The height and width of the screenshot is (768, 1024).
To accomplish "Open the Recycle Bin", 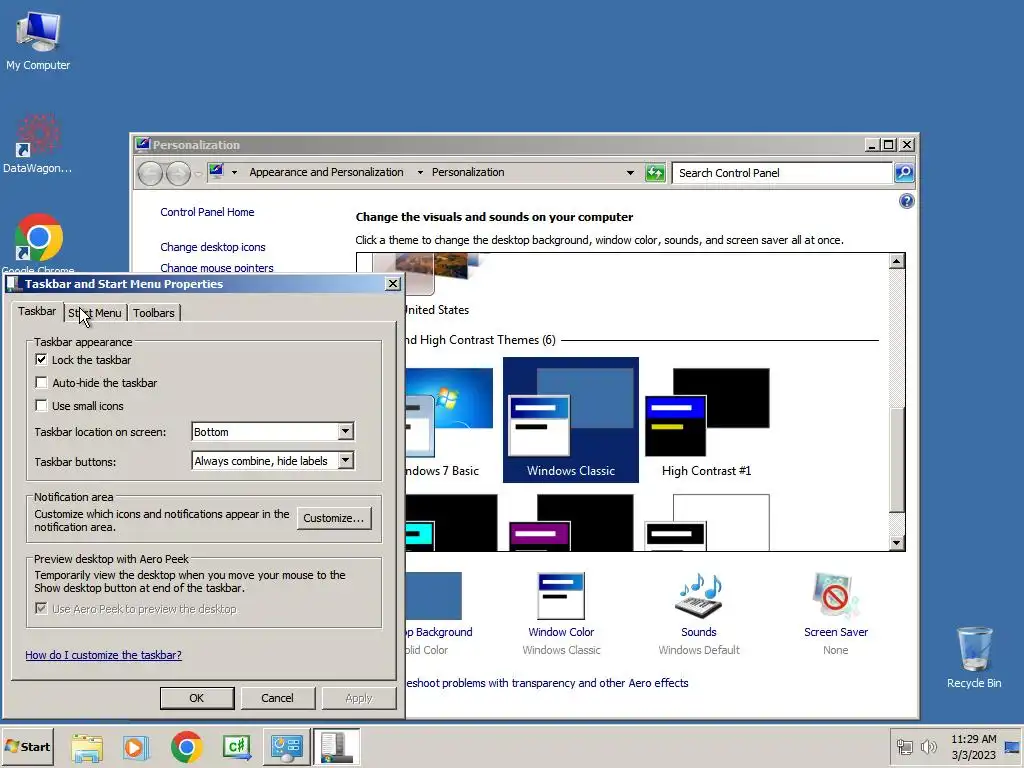I will coord(974,657).
